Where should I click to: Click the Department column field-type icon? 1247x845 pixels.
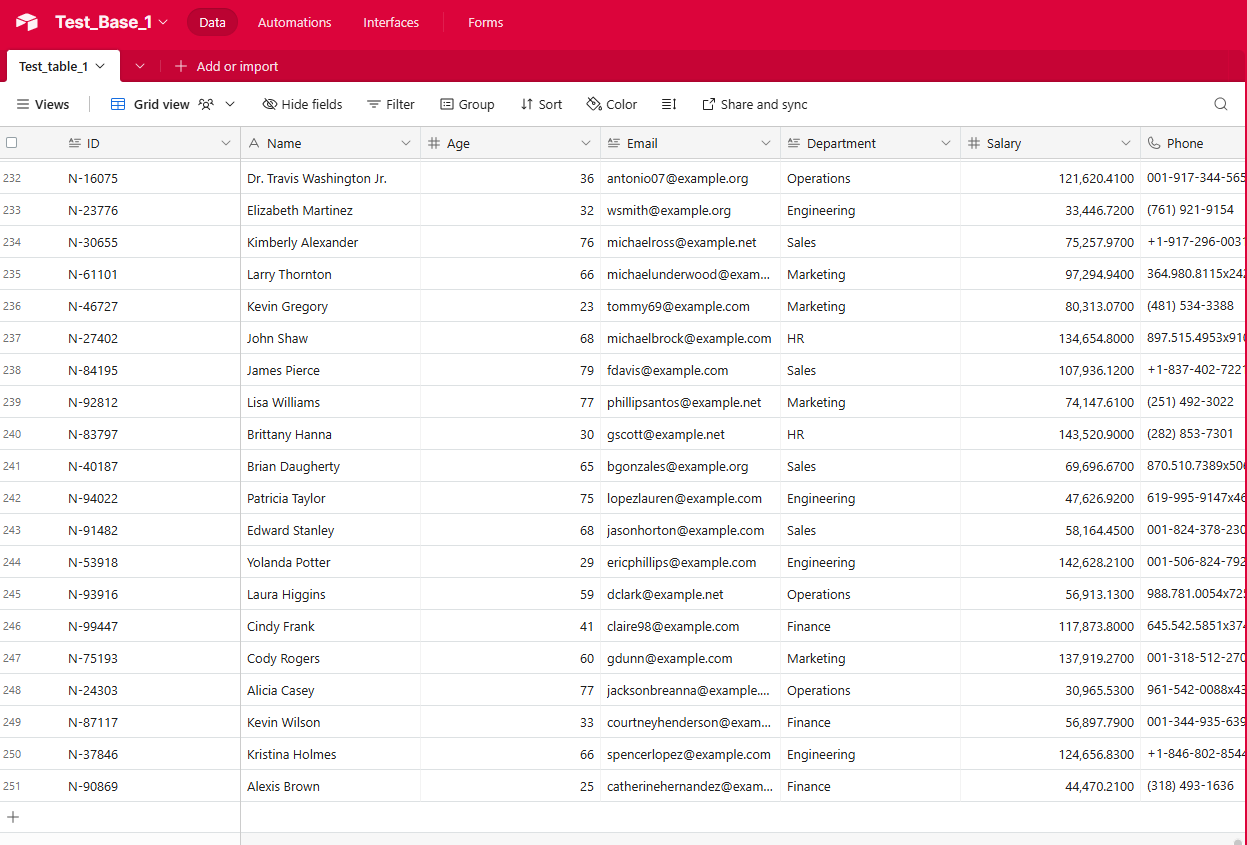(x=794, y=143)
